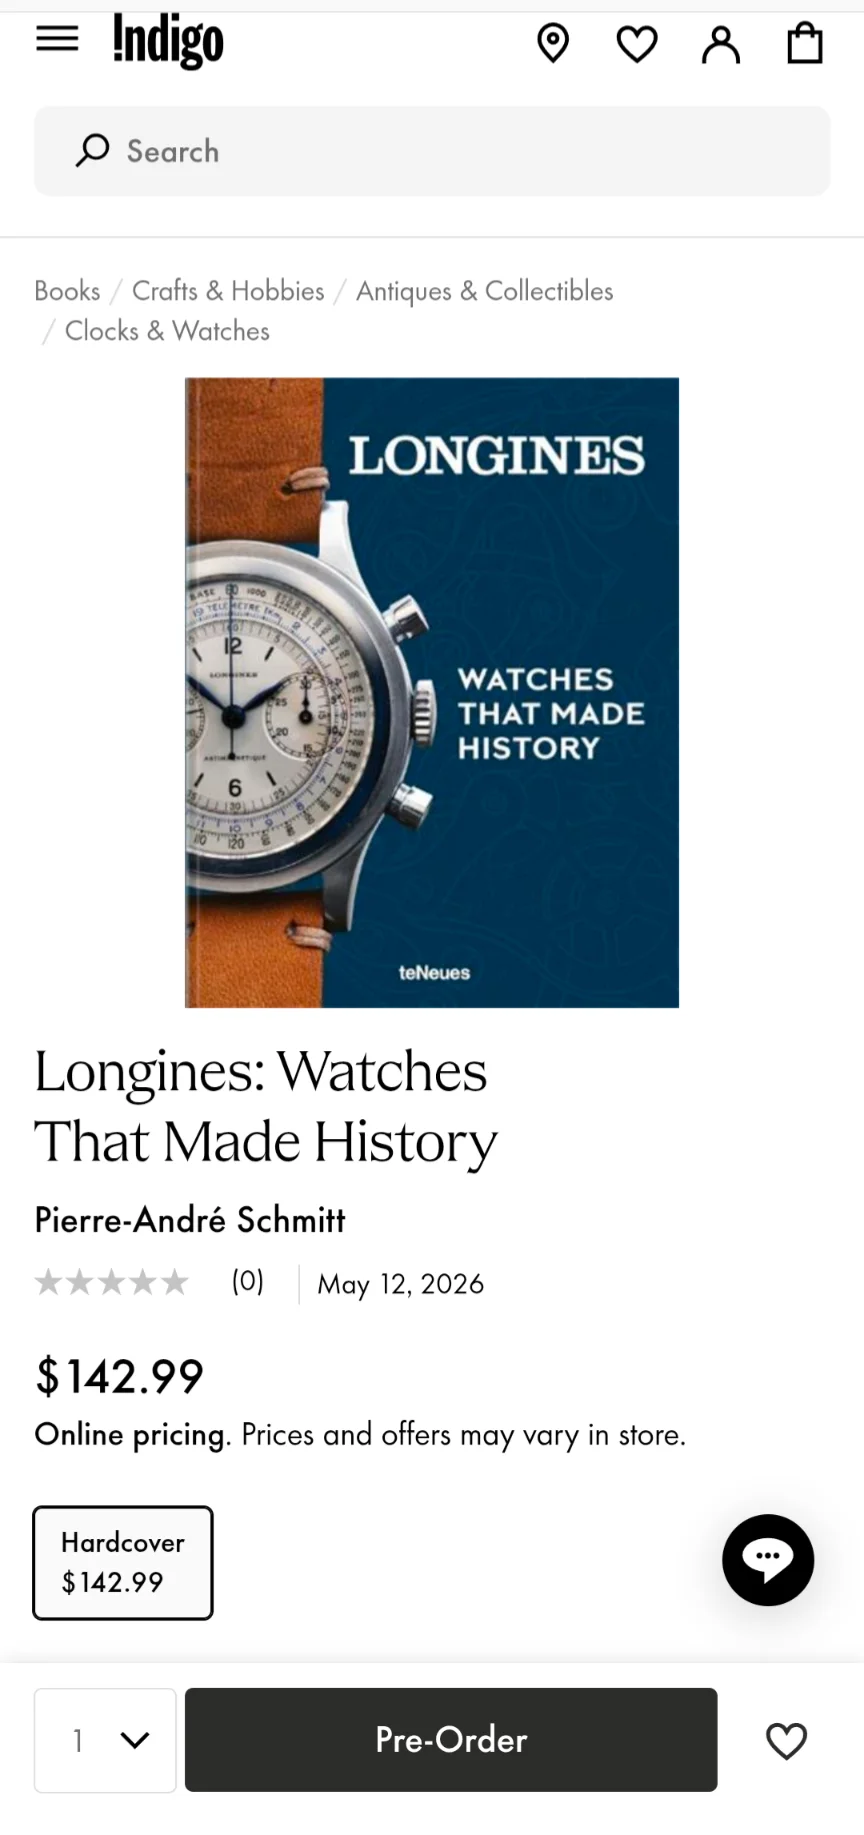Open the hamburger navigation menu

(57, 39)
